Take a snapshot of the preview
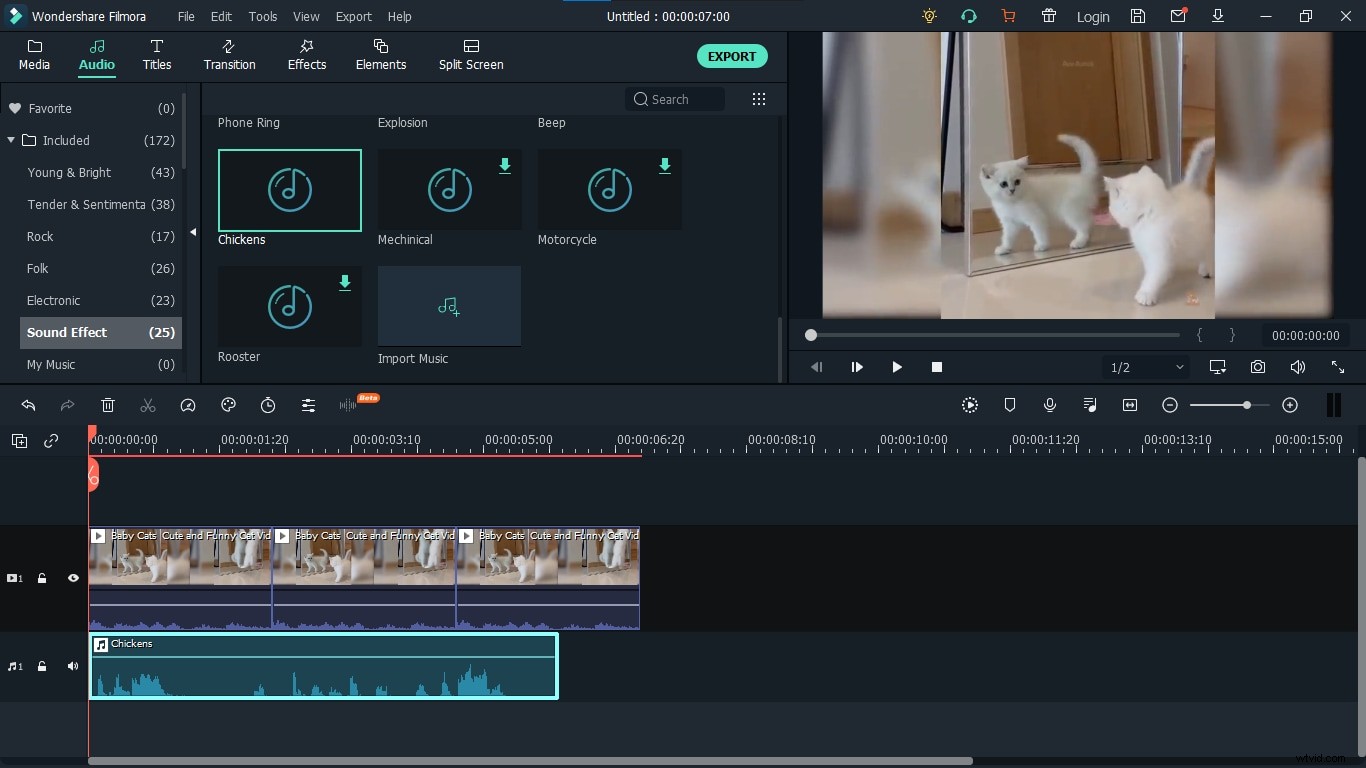This screenshot has width=1366, height=768. point(1258,367)
